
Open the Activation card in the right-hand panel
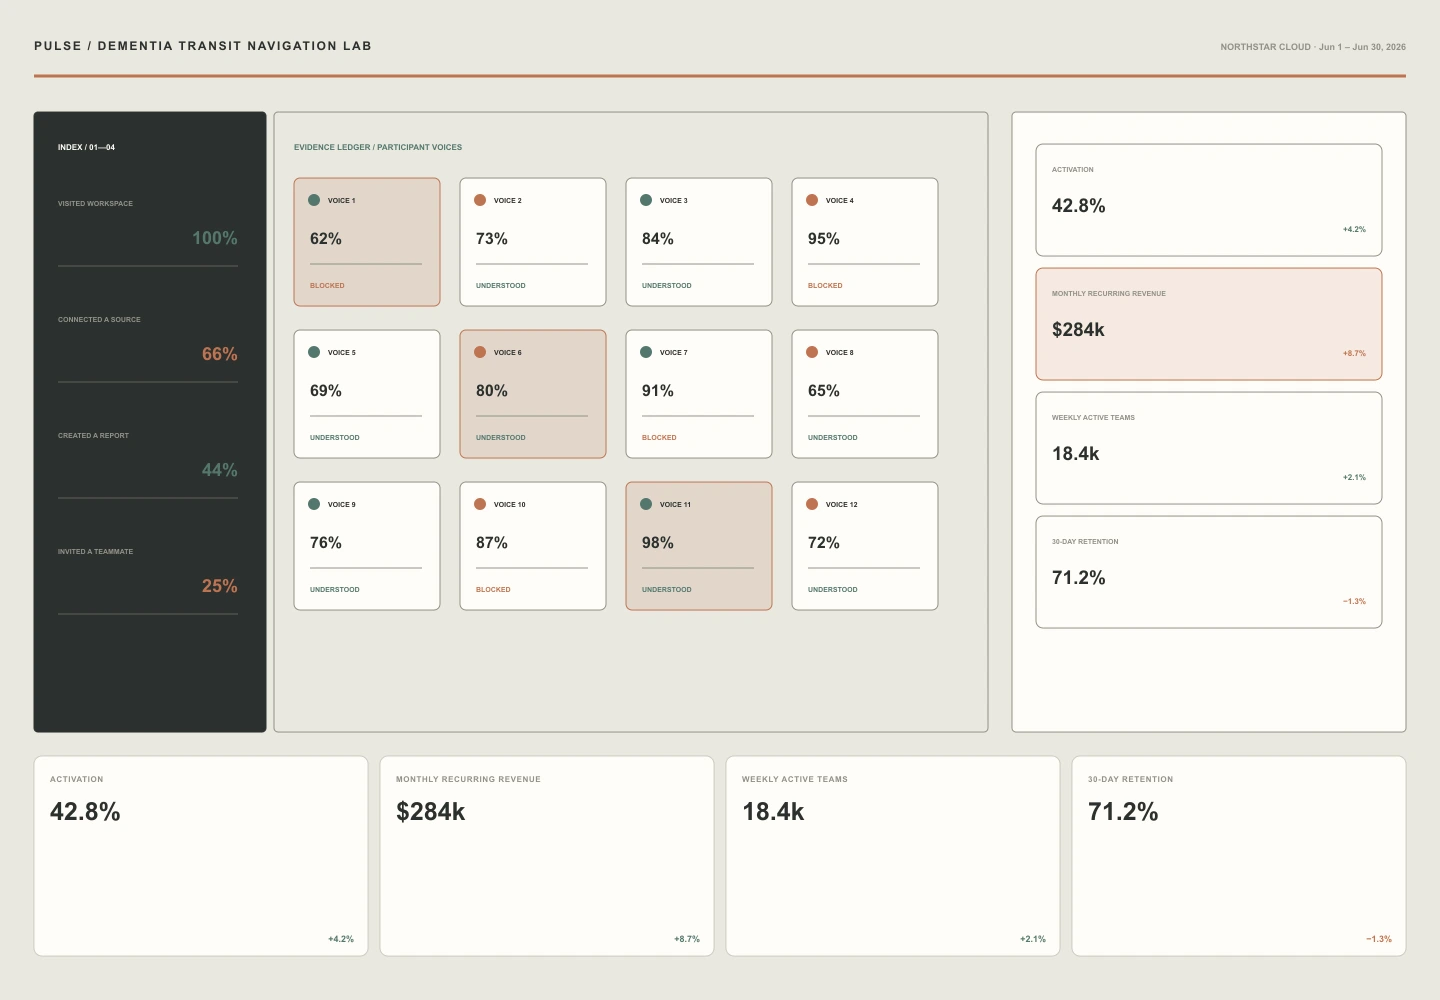coord(1209,200)
